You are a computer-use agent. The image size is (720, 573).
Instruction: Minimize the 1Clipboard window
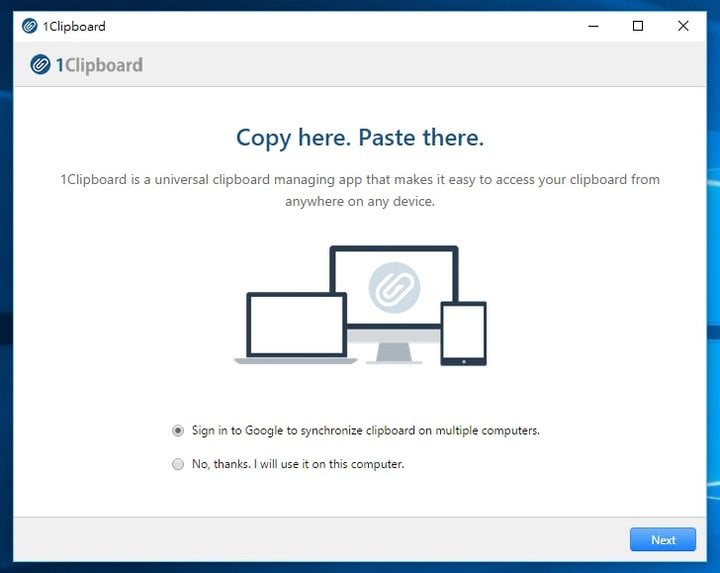point(592,26)
